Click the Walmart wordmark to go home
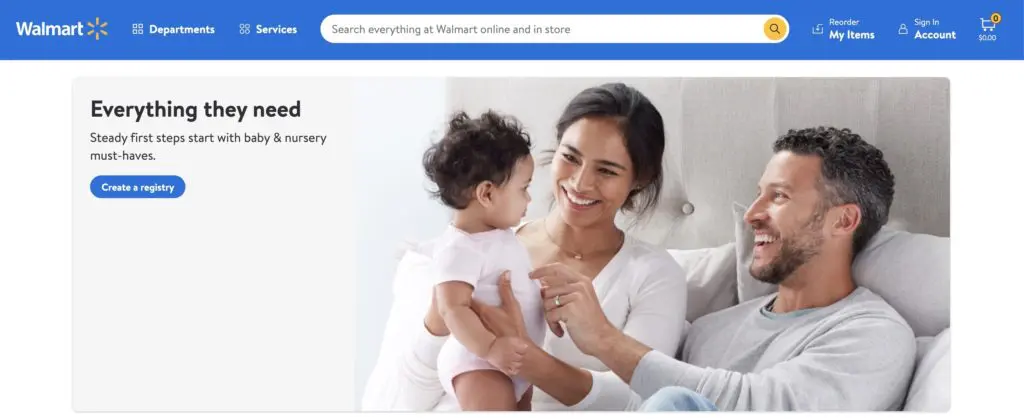This screenshot has width=1024, height=419. tap(50, 29)
